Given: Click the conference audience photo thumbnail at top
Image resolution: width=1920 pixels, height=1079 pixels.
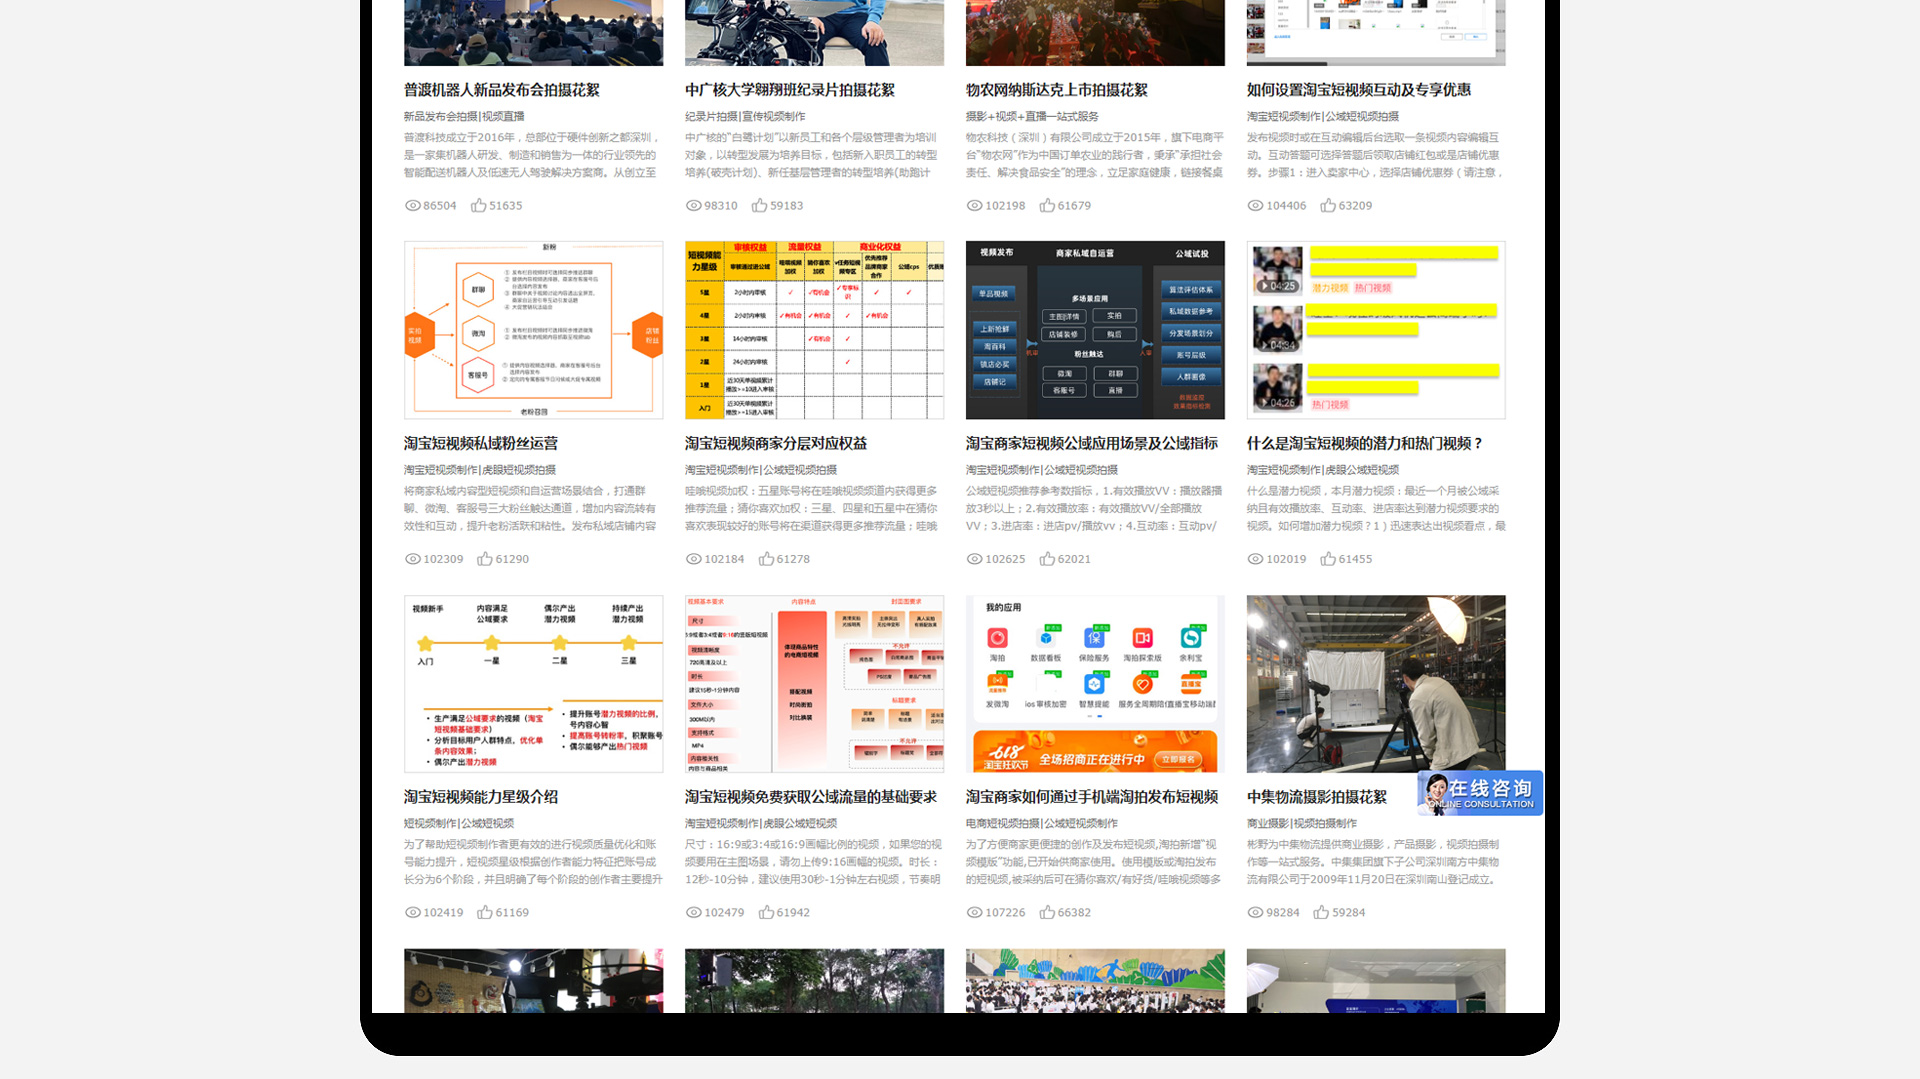Looking at the screenshot, I should (533, 33).
